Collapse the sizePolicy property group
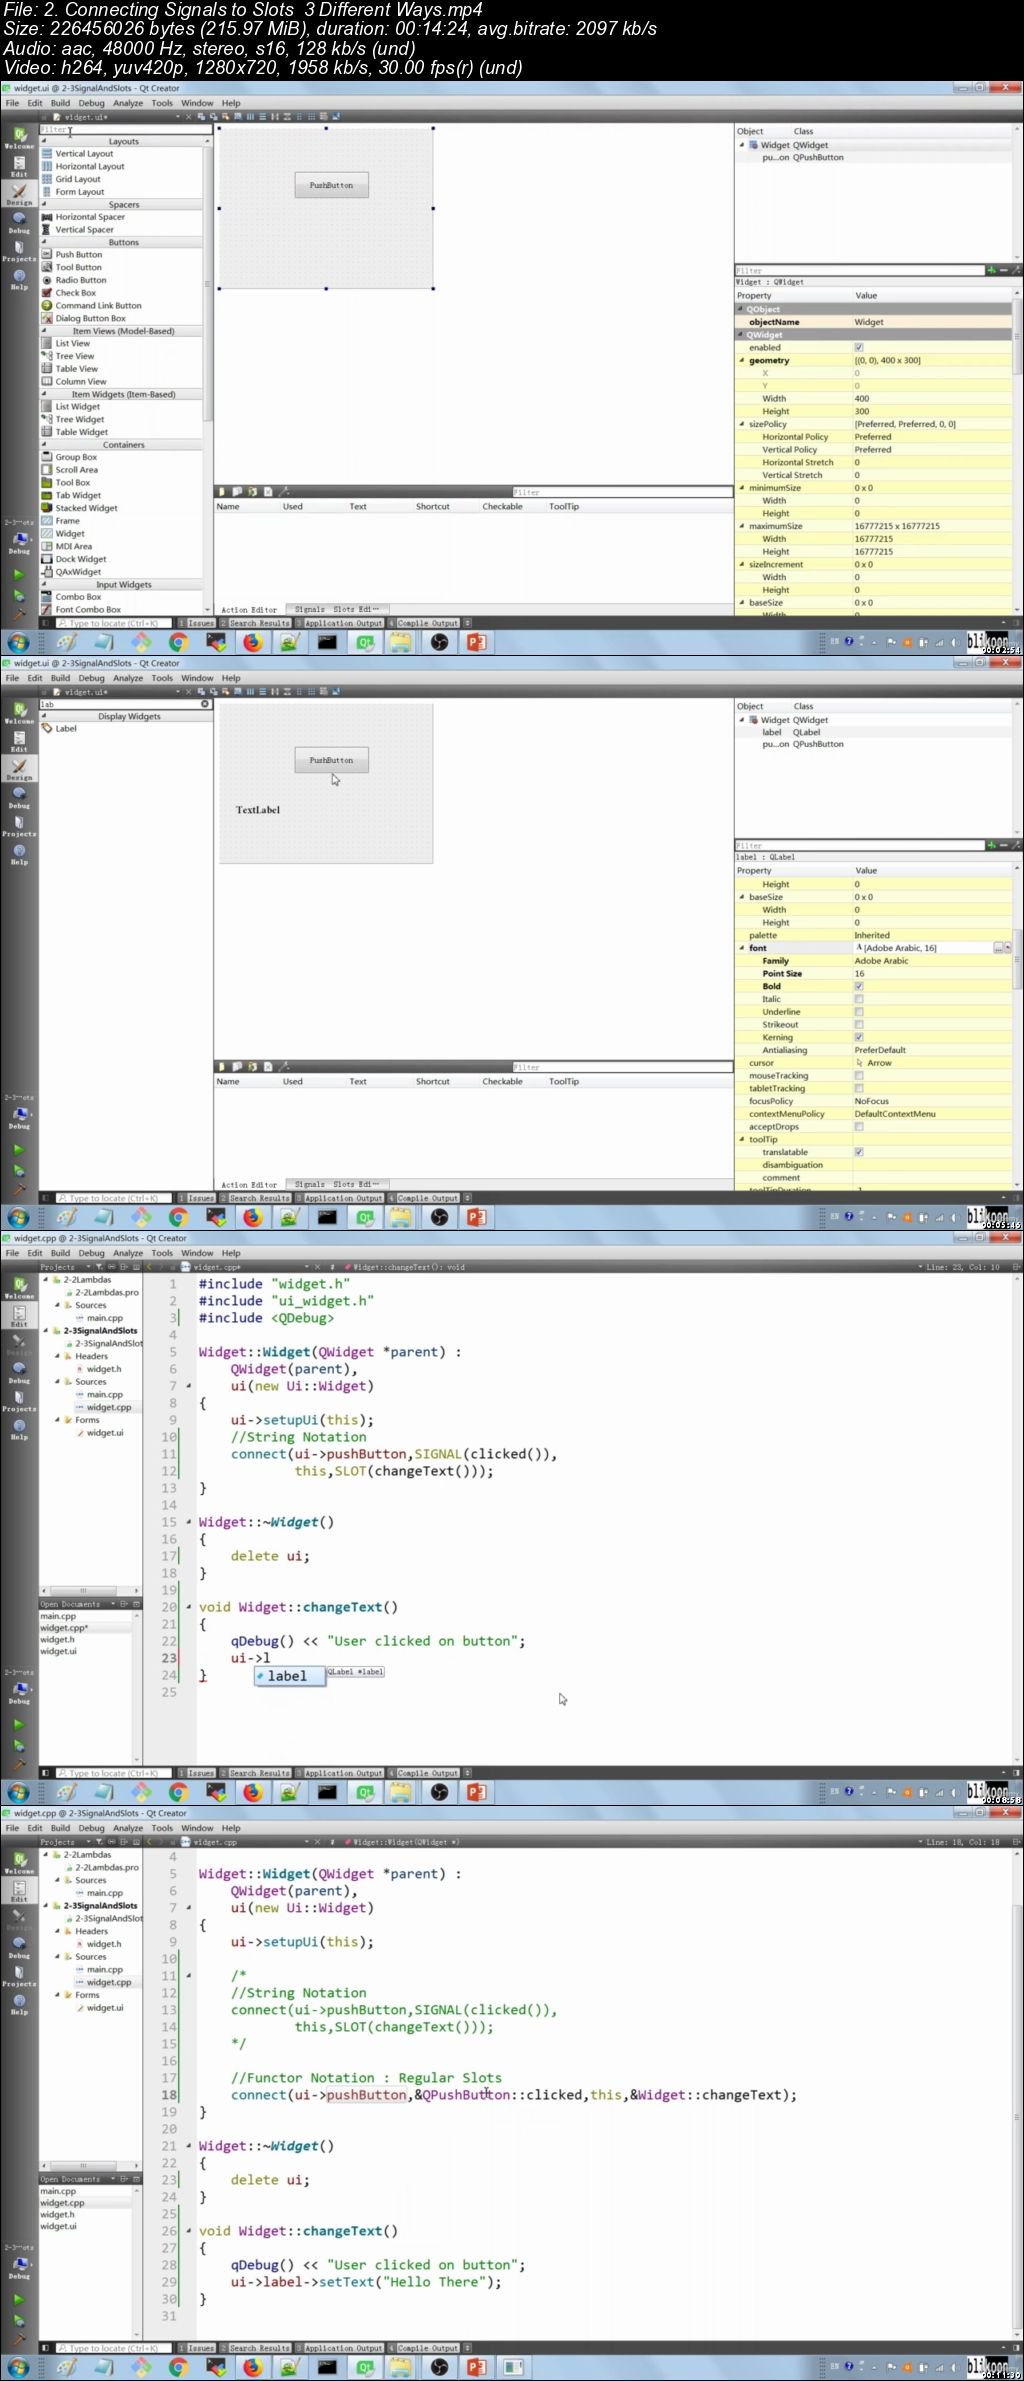The width and height of the screenshot is (1024, 2381). tap(742, 424)
